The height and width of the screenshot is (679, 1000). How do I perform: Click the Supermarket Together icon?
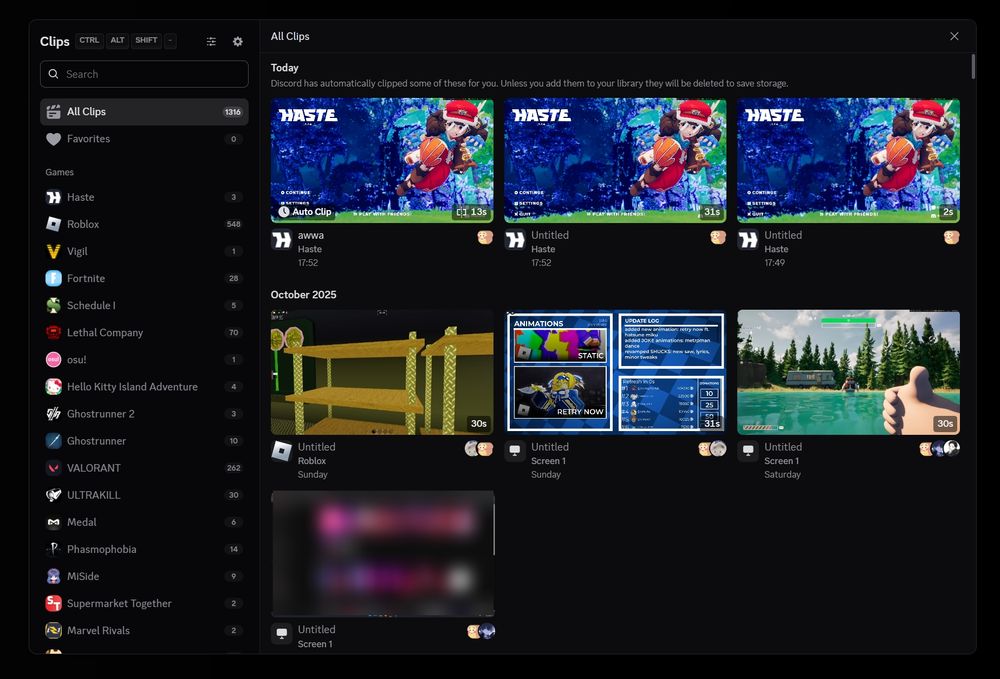(x=54, y=604)
